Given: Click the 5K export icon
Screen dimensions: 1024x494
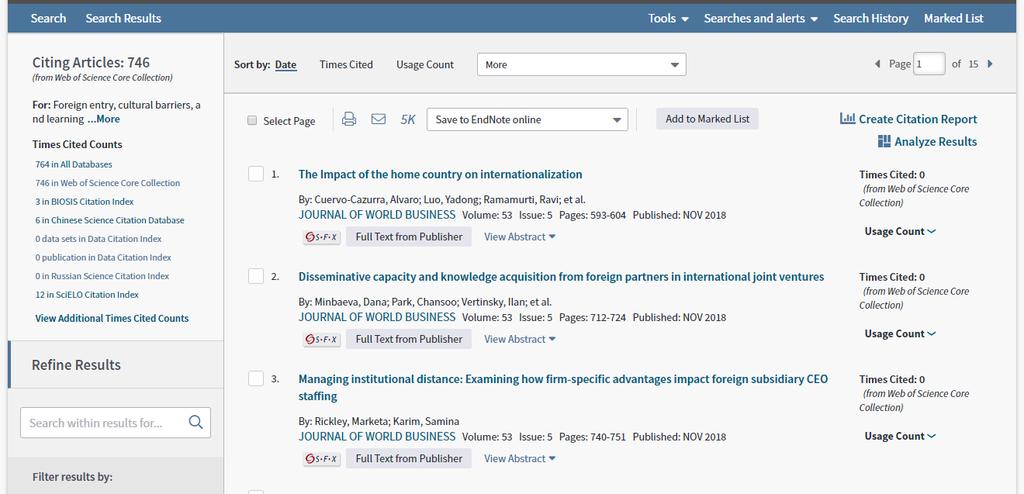Looking at the screenshot, I should 408,120.
